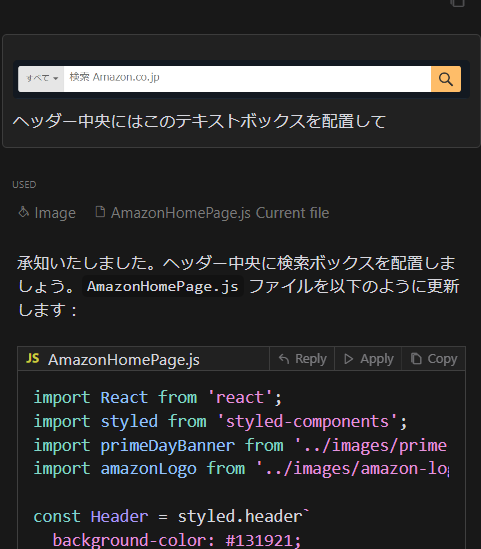
Task: Click the paint bucket icon next to Image
Action: coord(24,212)
